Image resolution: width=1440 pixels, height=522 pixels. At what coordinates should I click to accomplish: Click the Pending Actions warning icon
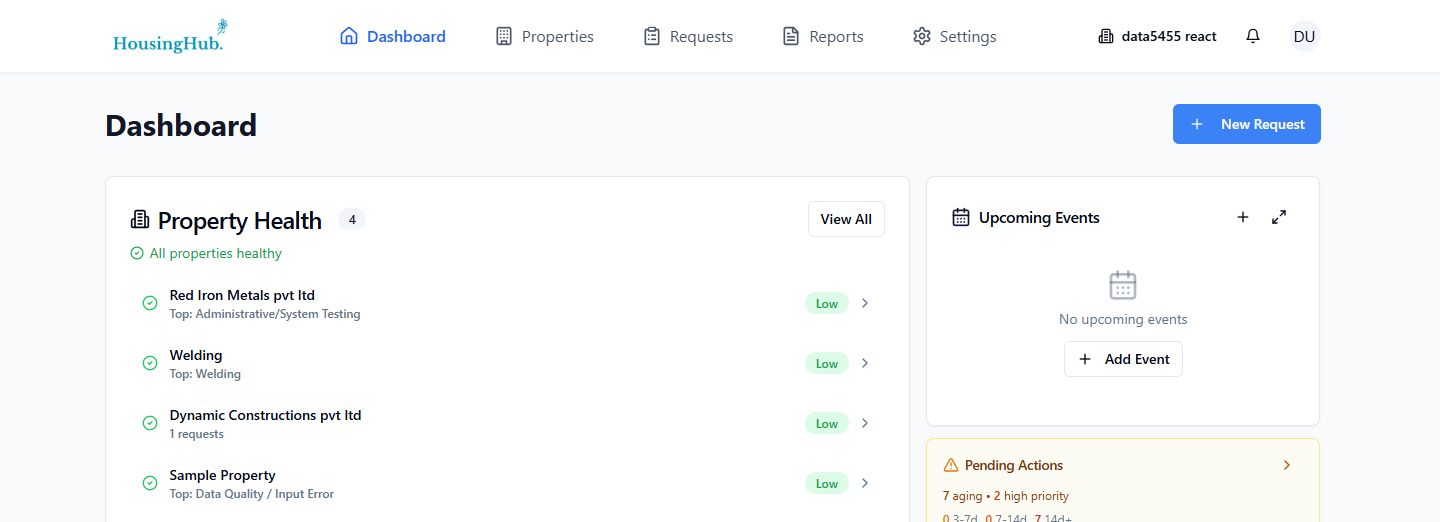tap(951, 465)
